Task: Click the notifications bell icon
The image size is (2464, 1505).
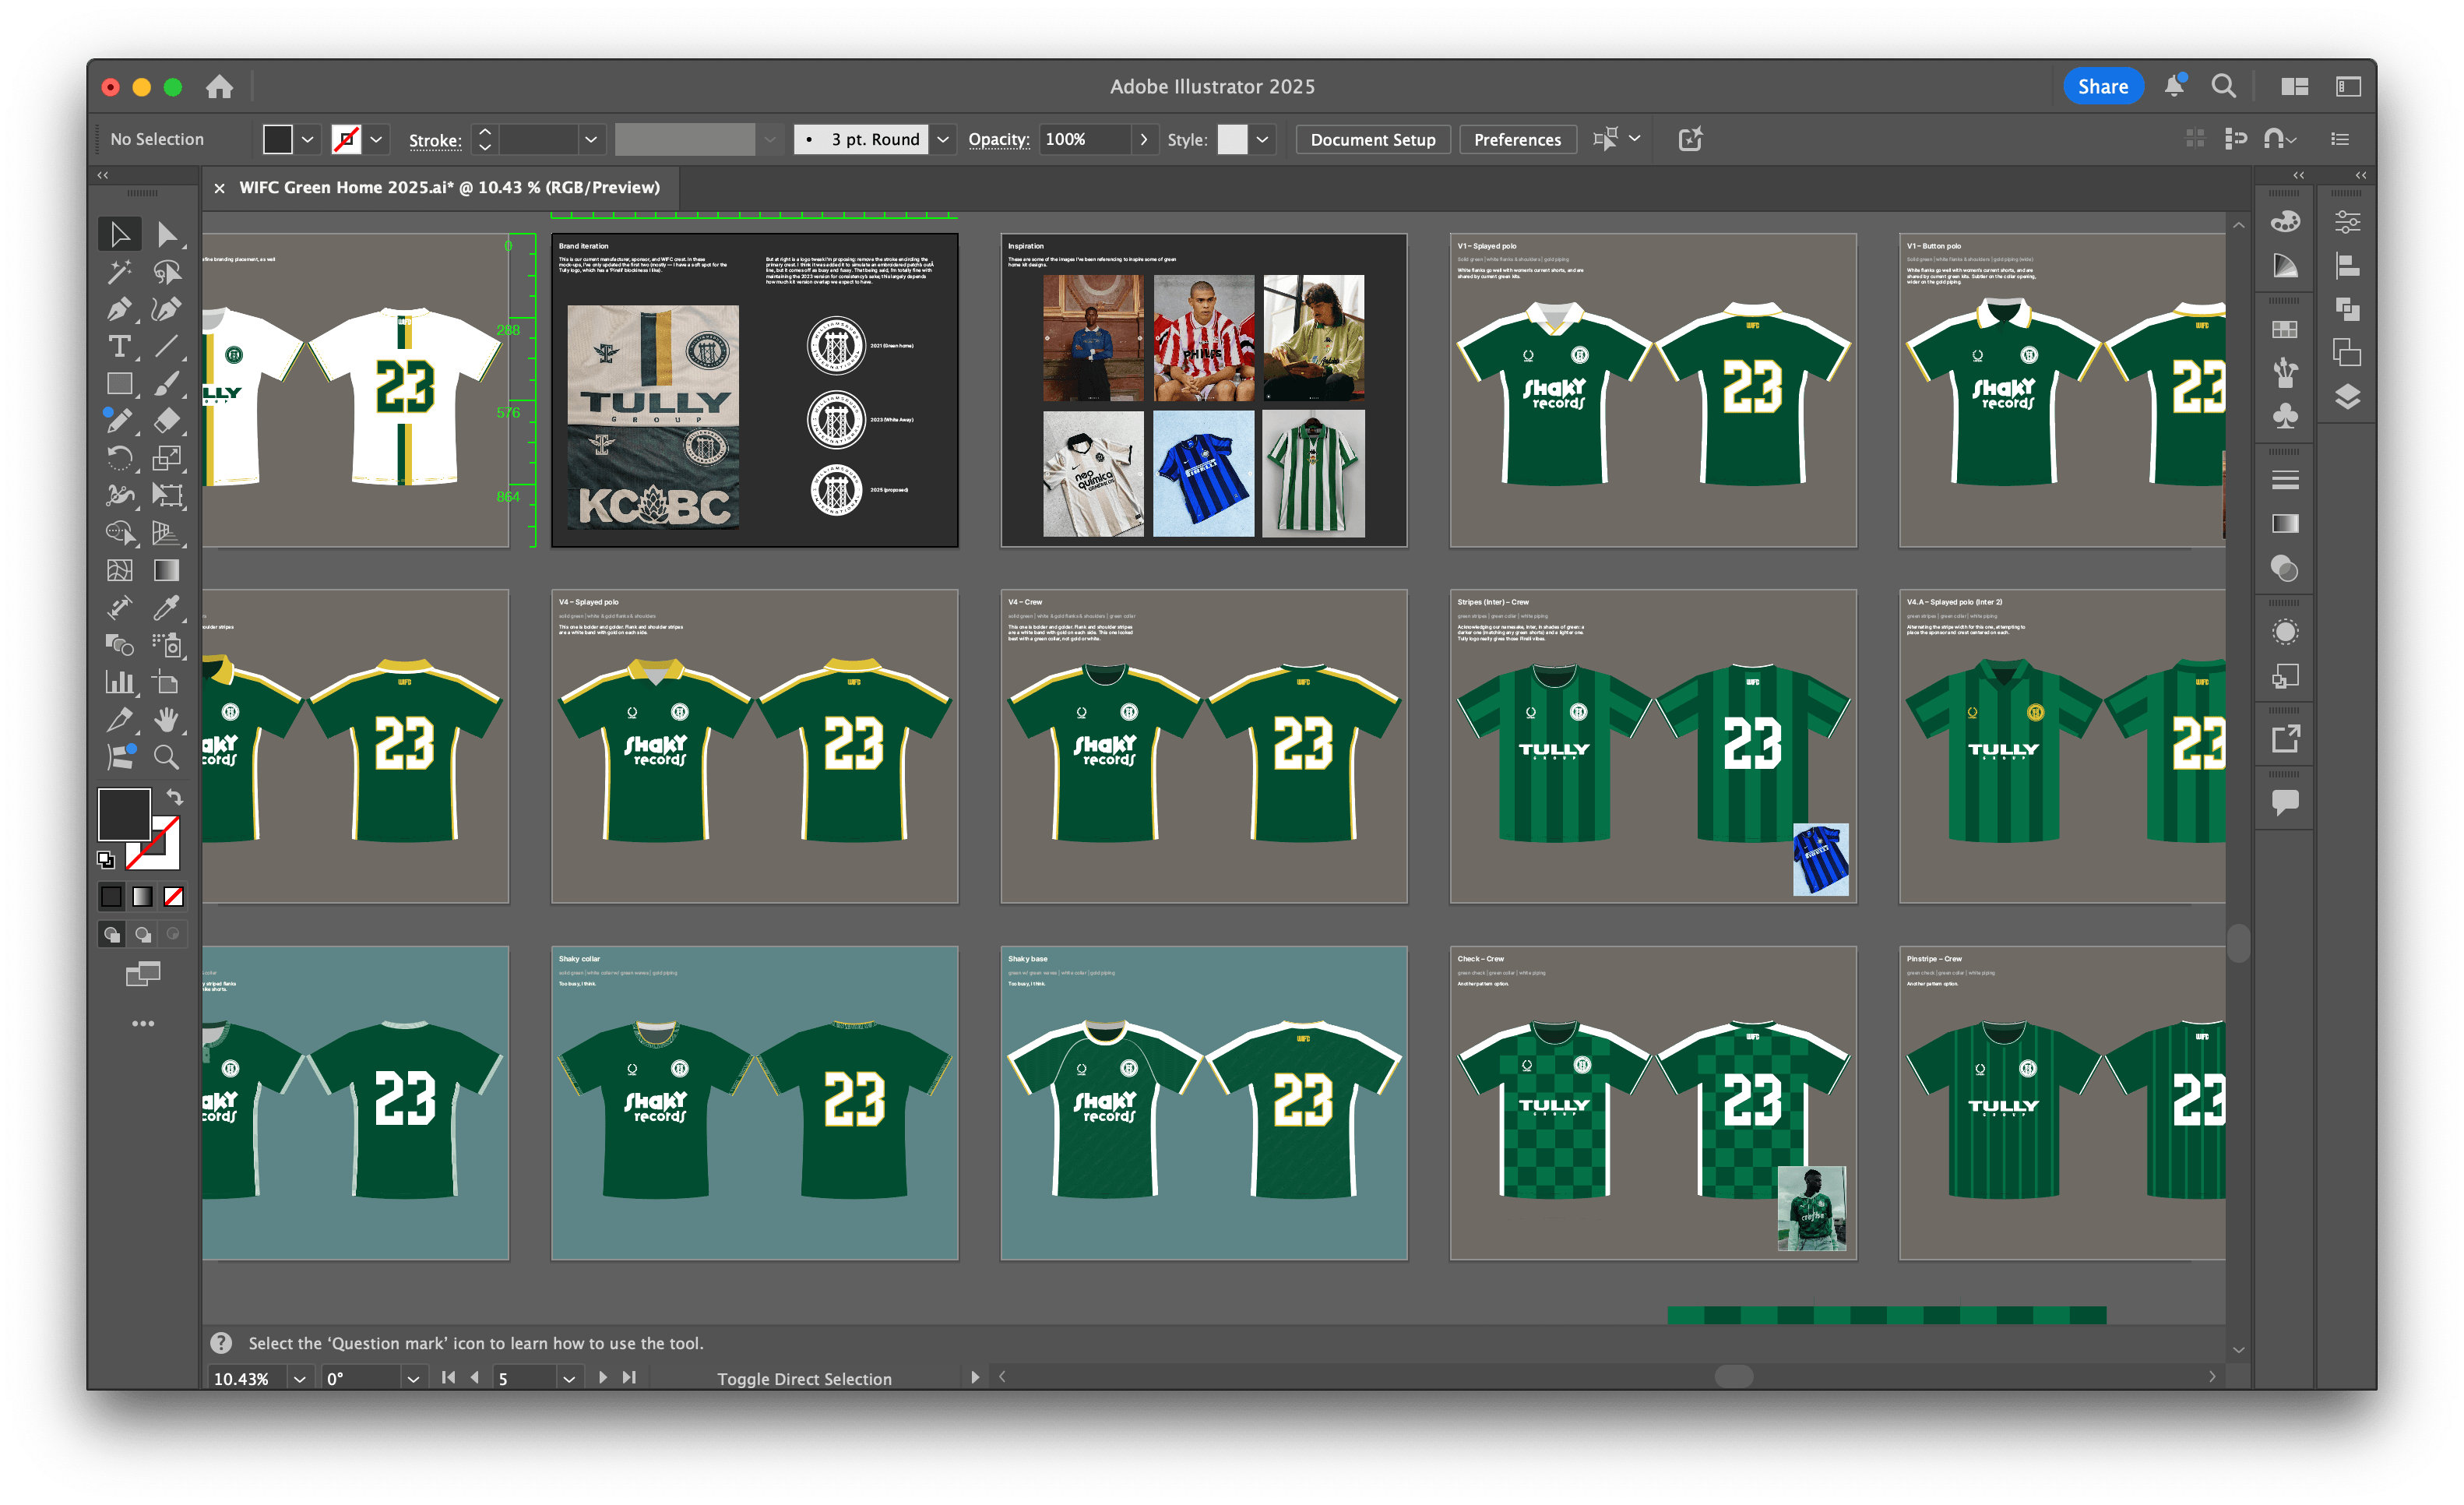Action: 2174,86
